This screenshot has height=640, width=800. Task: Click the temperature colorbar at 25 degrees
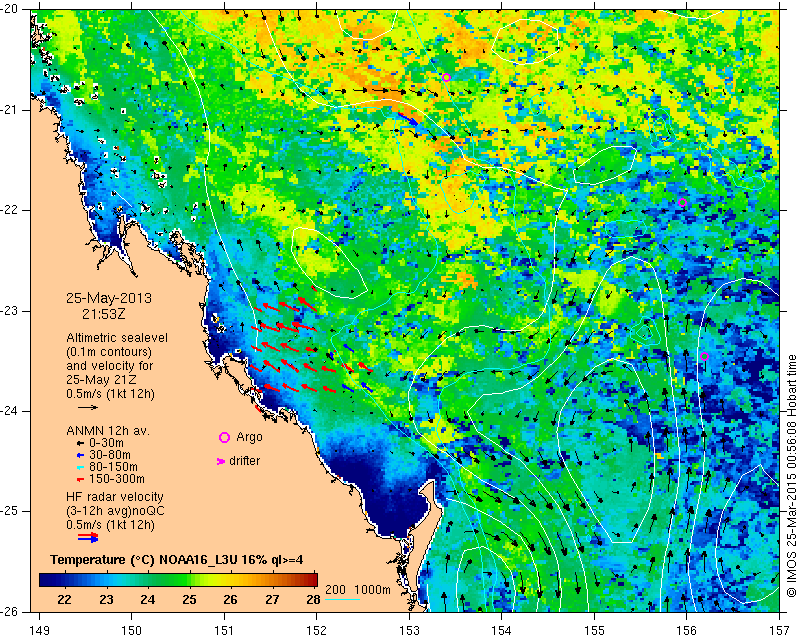[x=189, y=580]
